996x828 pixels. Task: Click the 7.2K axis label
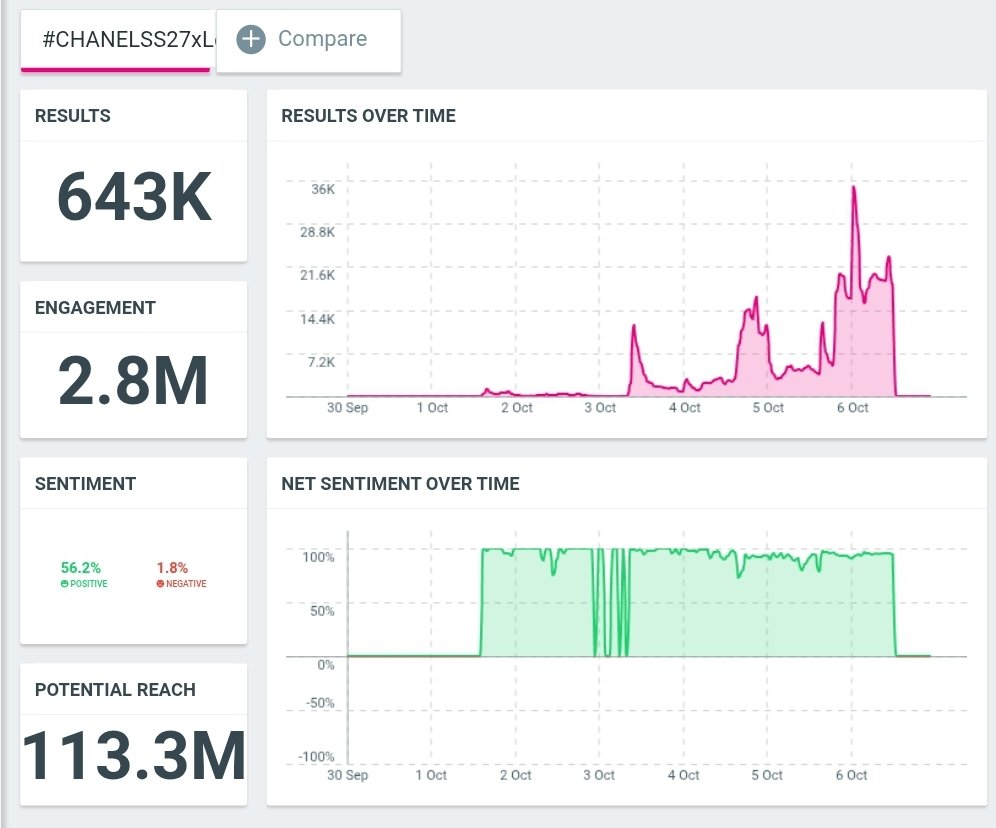coord(321,362)
